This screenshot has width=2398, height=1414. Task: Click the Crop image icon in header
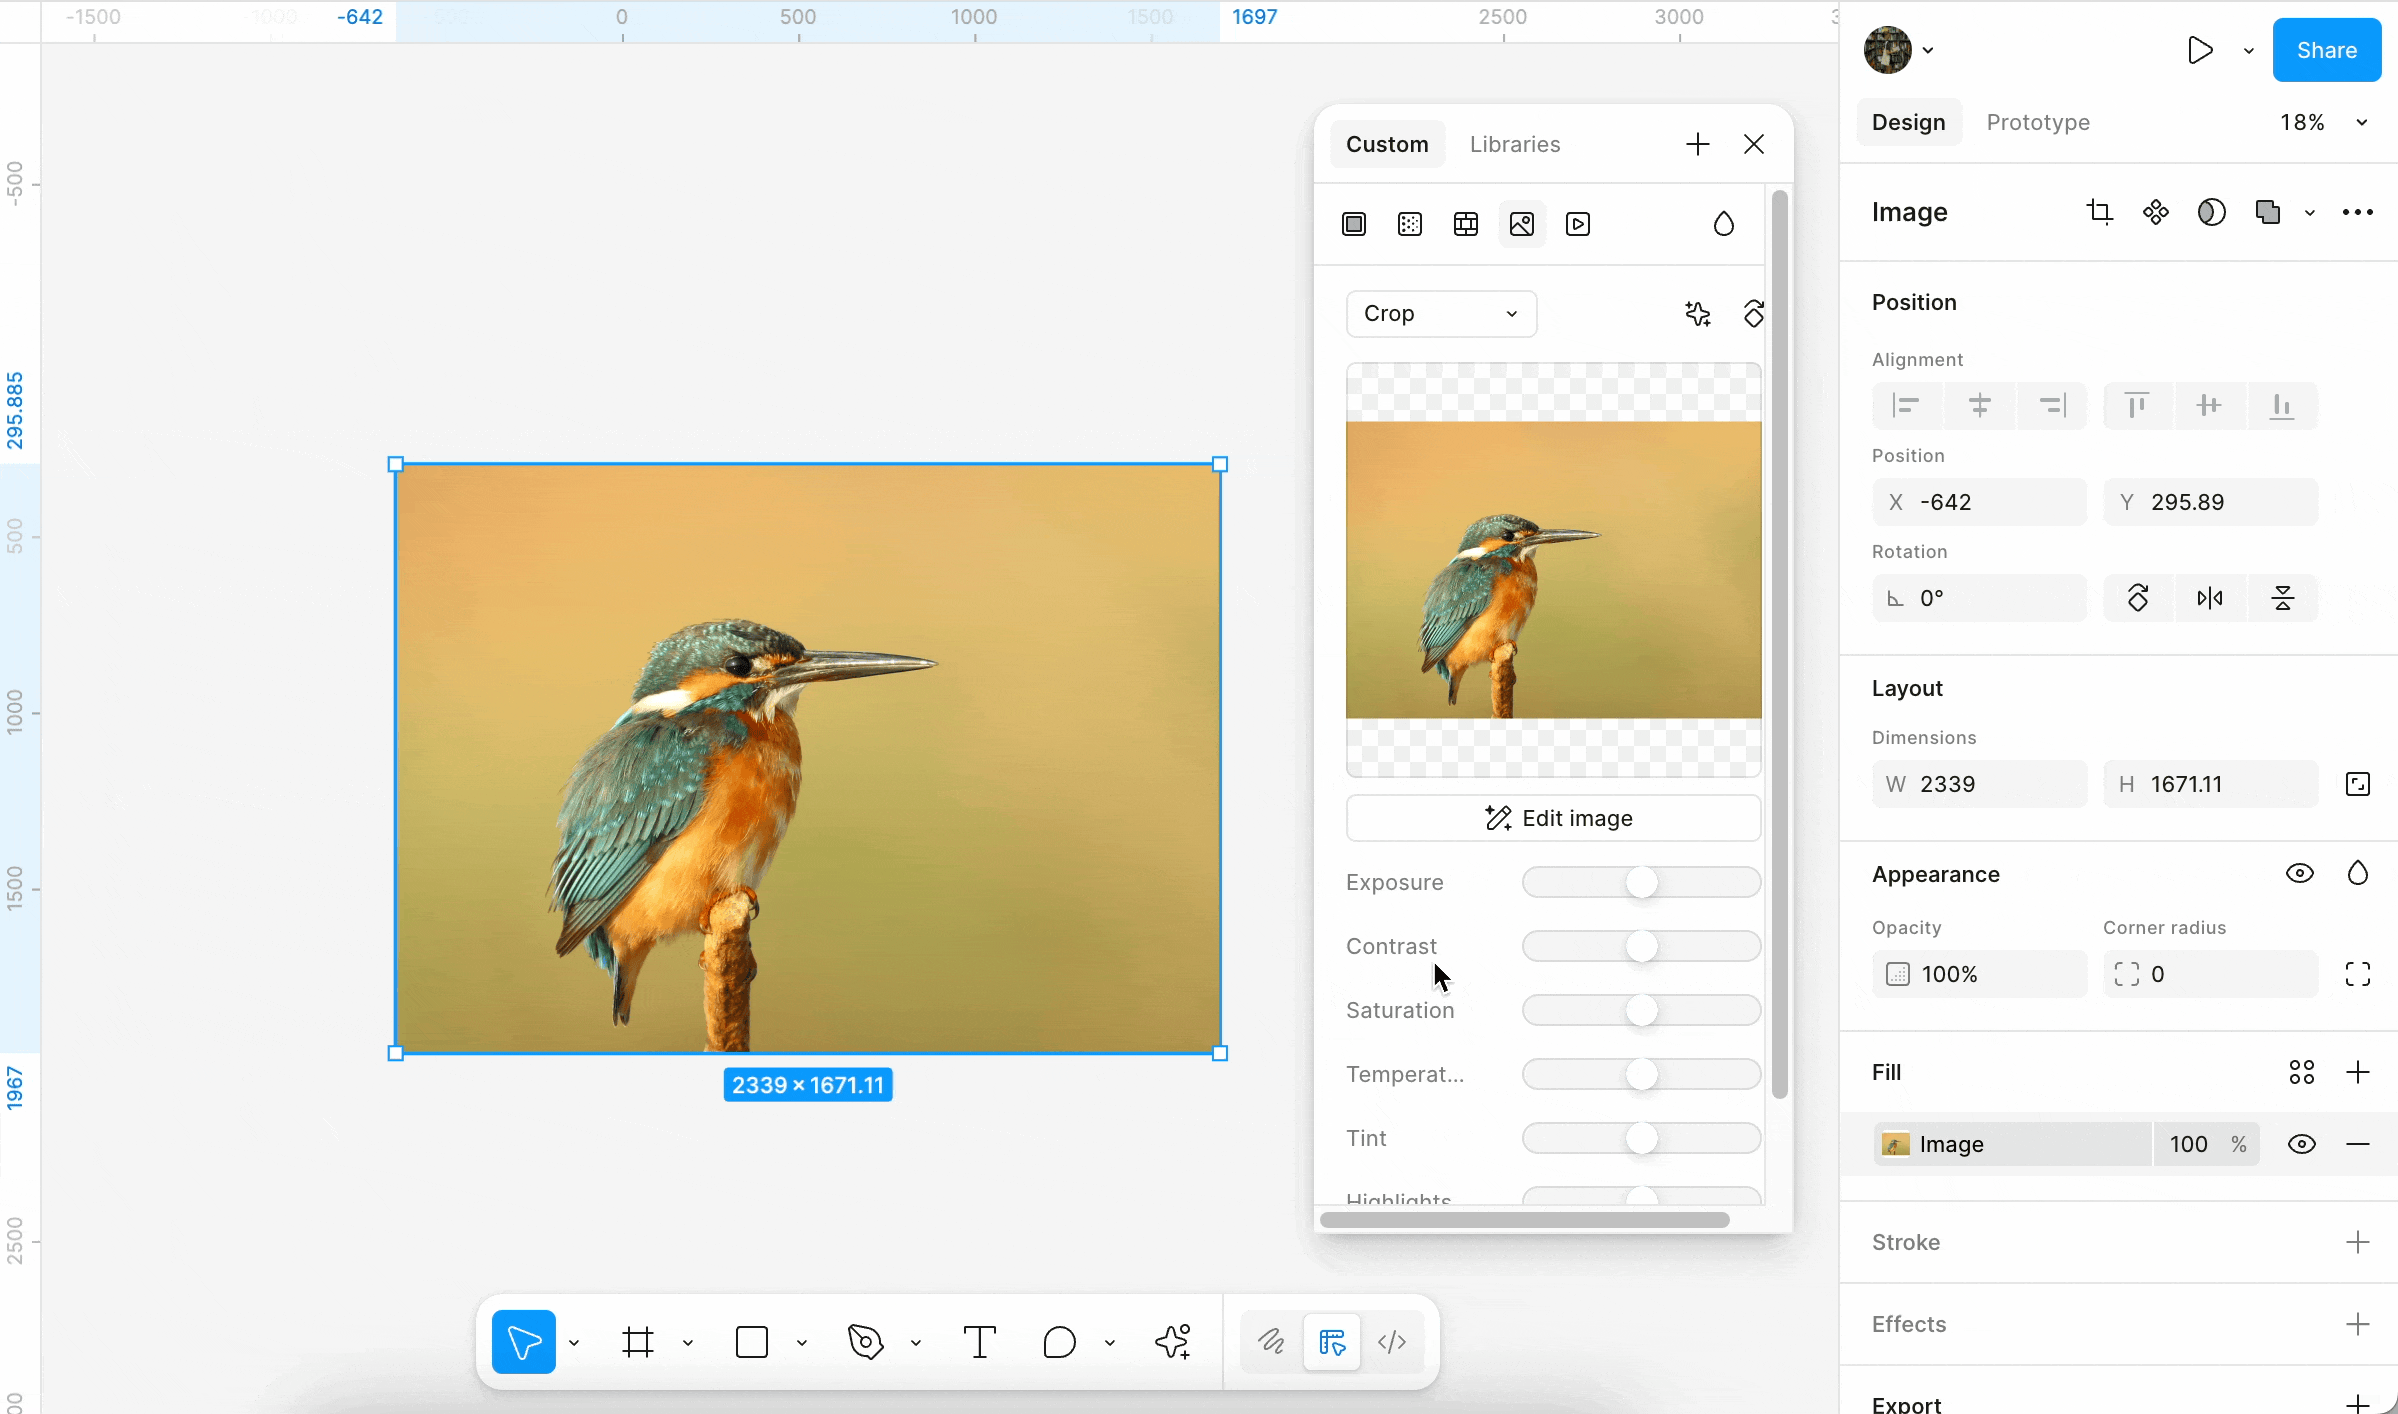point(2100,212)
